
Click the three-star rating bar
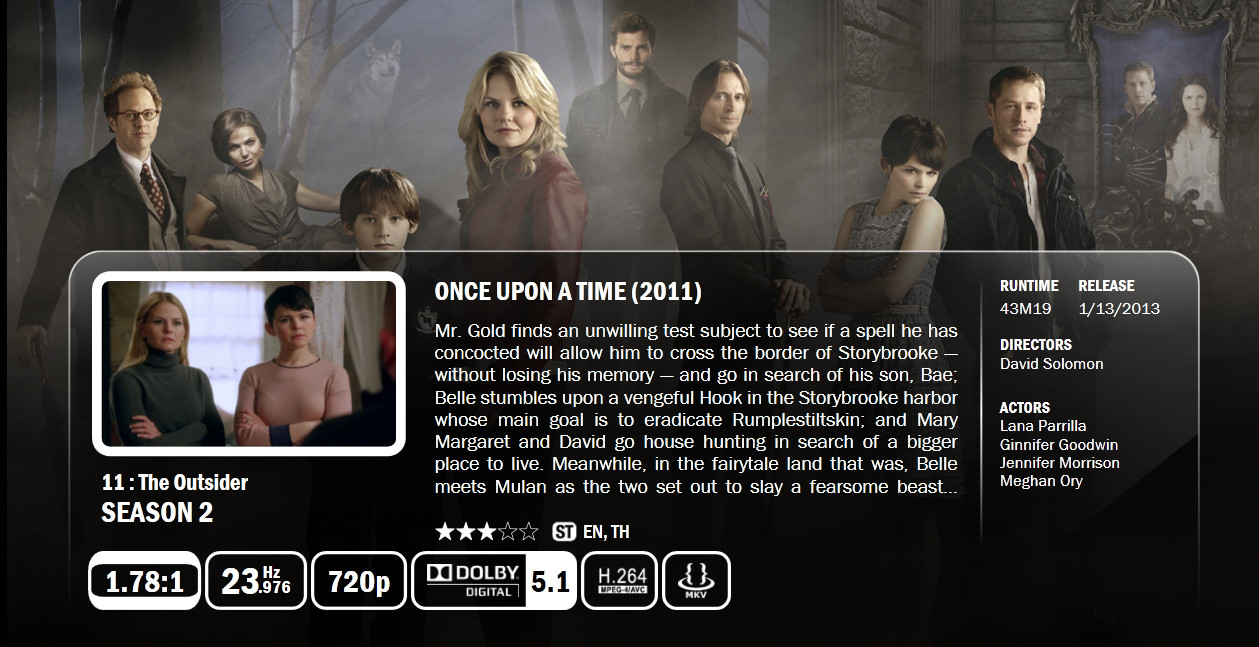pyautogui.click(x=487, y=531)
